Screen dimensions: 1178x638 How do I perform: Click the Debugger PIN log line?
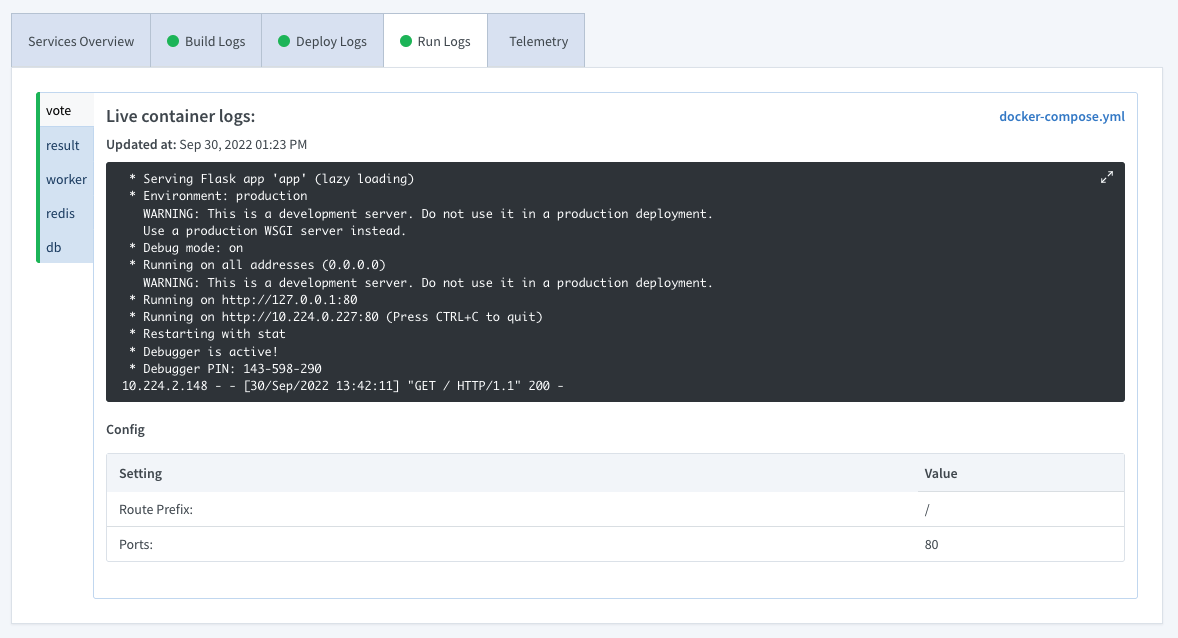(x=225, y=368)
